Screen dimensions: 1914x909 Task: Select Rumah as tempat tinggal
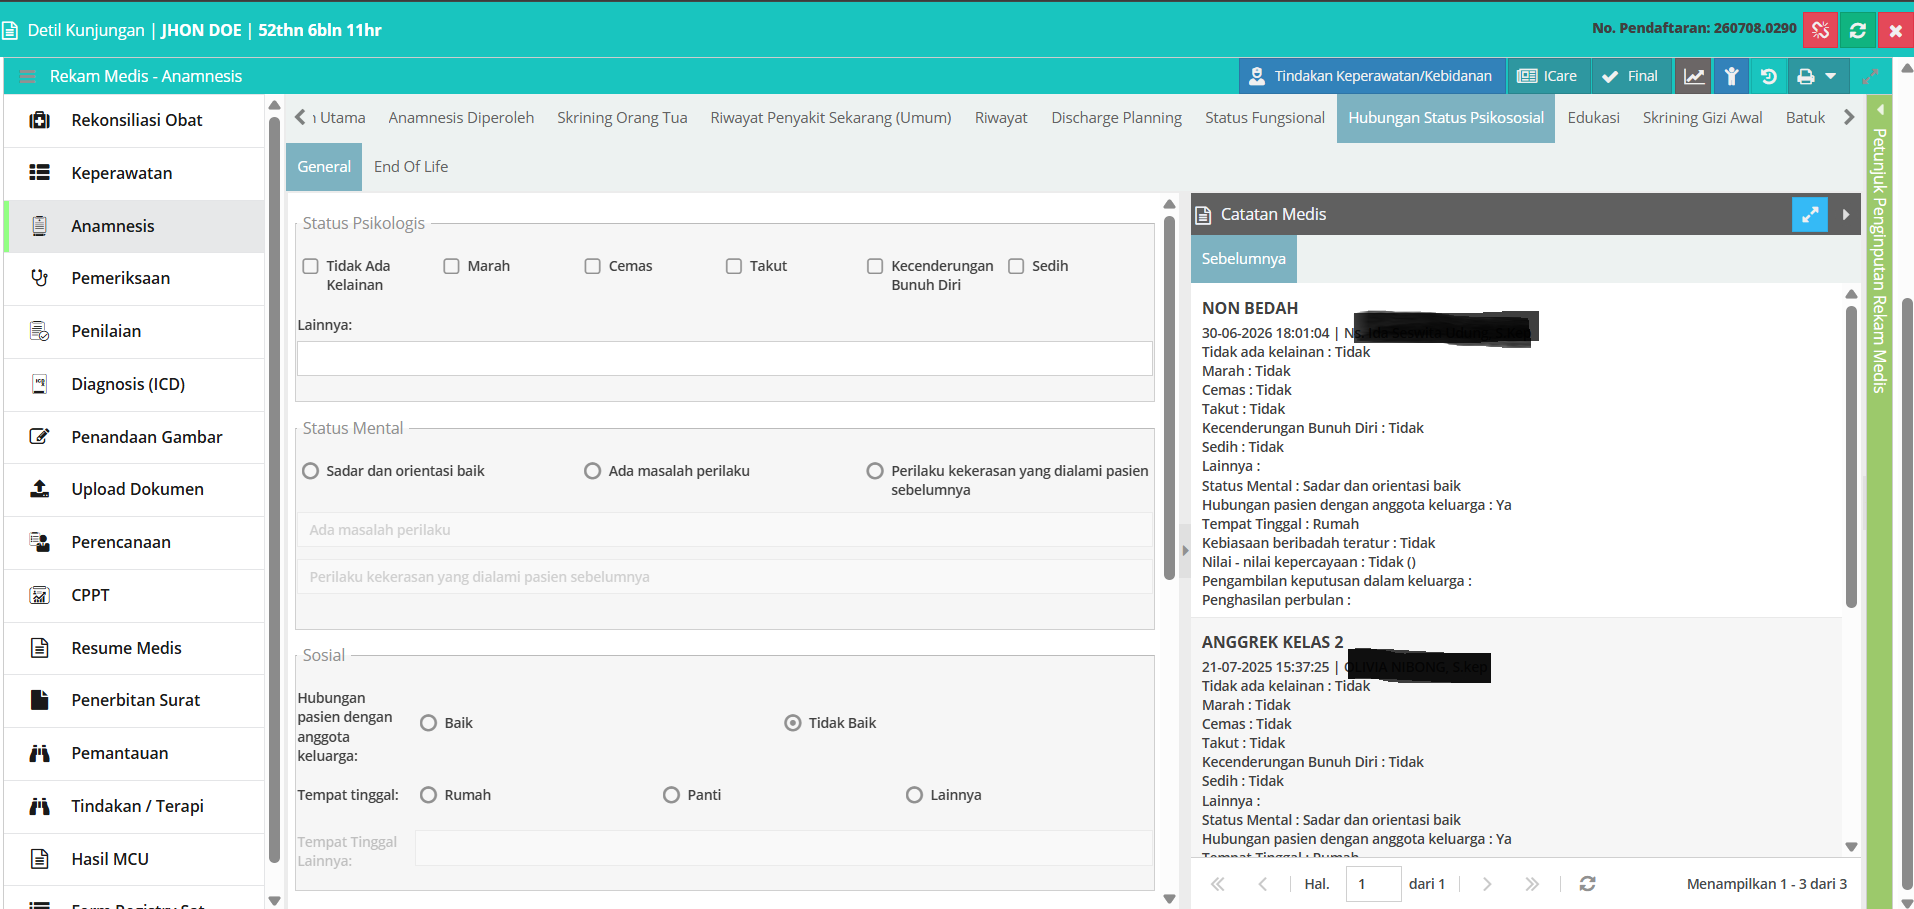[429, 795]
